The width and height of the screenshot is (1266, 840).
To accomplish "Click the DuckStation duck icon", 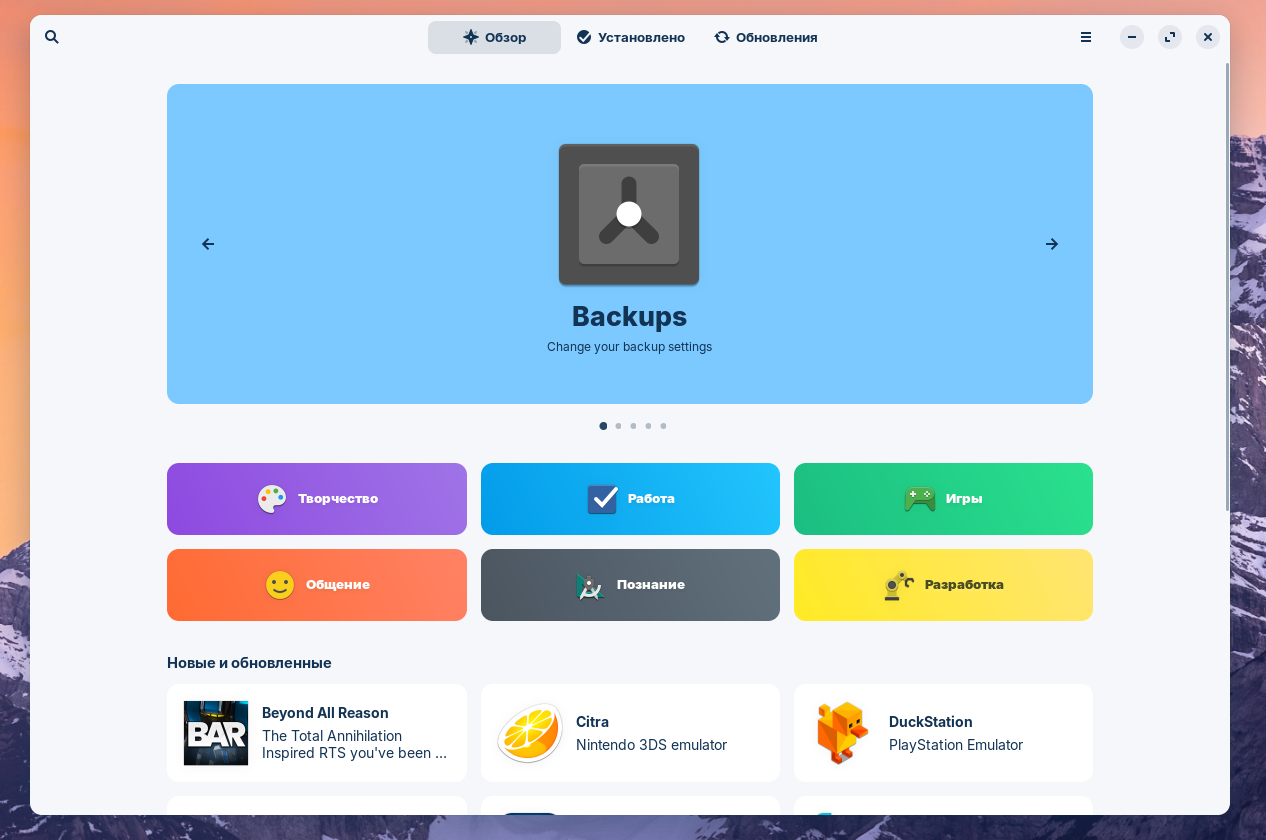I will [x=842, y=733].
